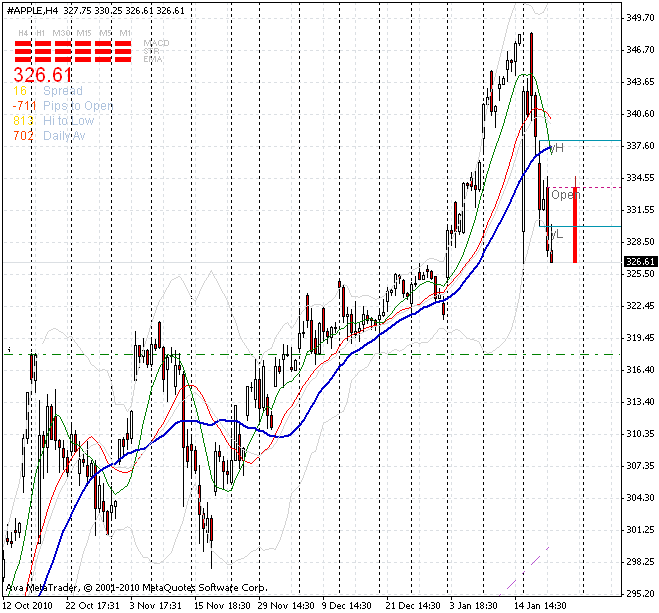
Task: Click the 14 Jan 14:30 date label
Action: (540, 606)
